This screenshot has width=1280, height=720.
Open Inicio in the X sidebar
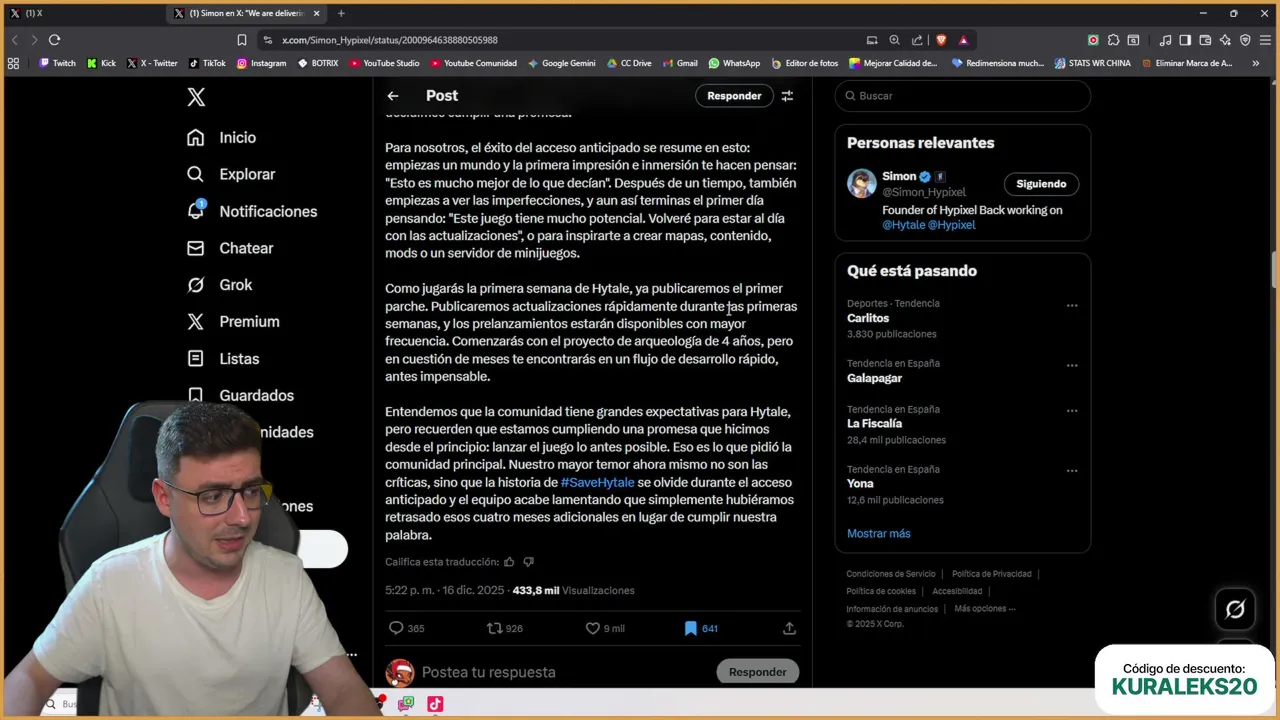(222, 138)
